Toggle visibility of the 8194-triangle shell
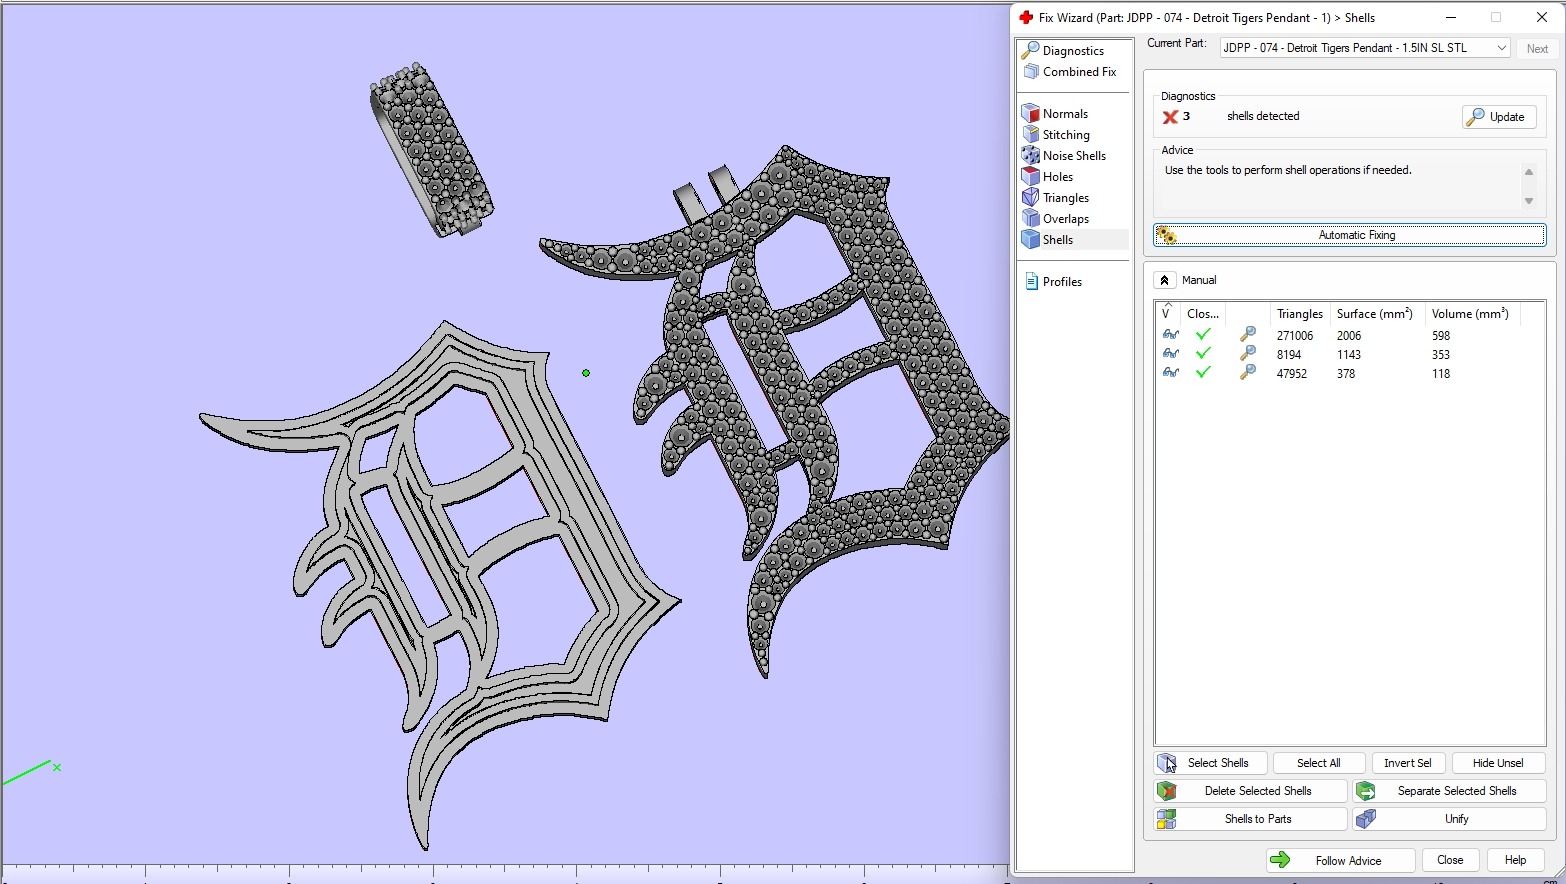This screenshot has width=1566, height=884. point(1170,354)
